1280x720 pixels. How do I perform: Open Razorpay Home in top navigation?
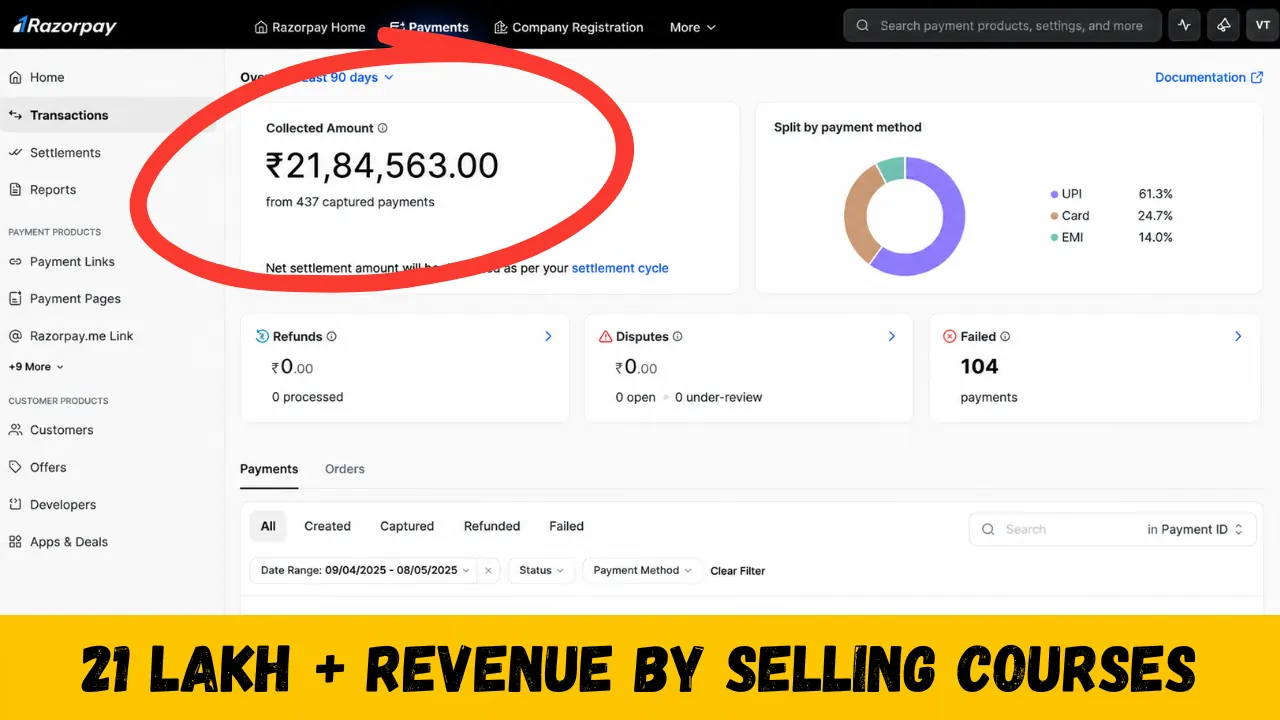(310, 27)
